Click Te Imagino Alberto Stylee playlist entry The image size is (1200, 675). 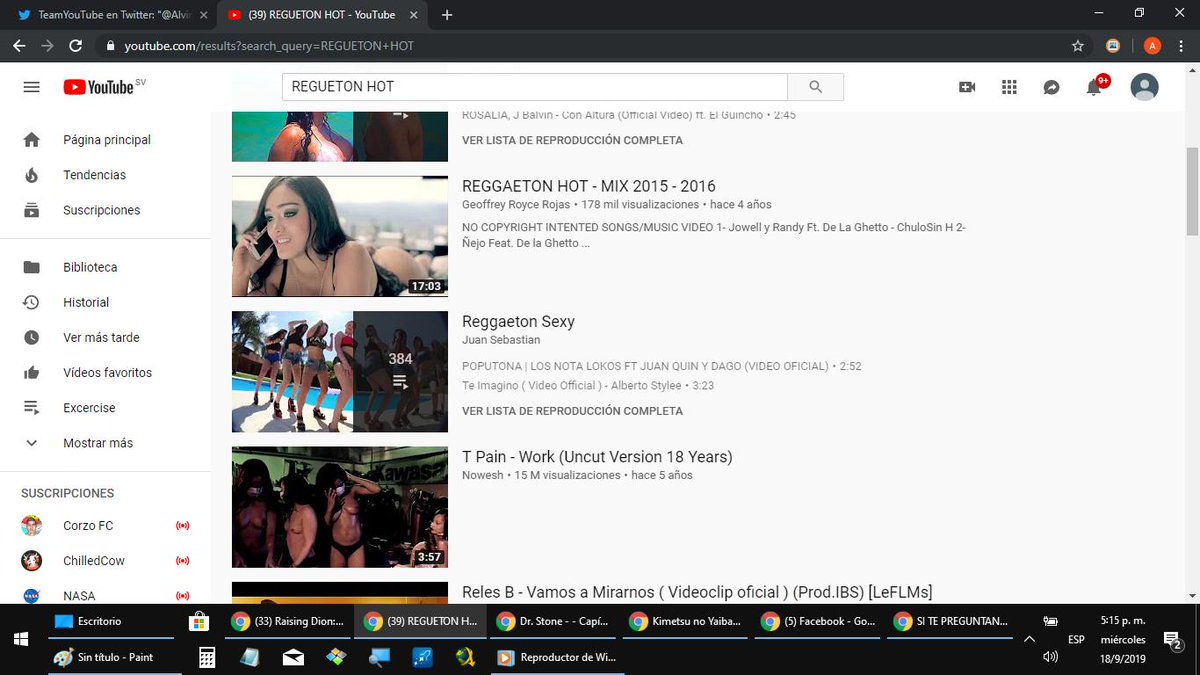(588, 385)
